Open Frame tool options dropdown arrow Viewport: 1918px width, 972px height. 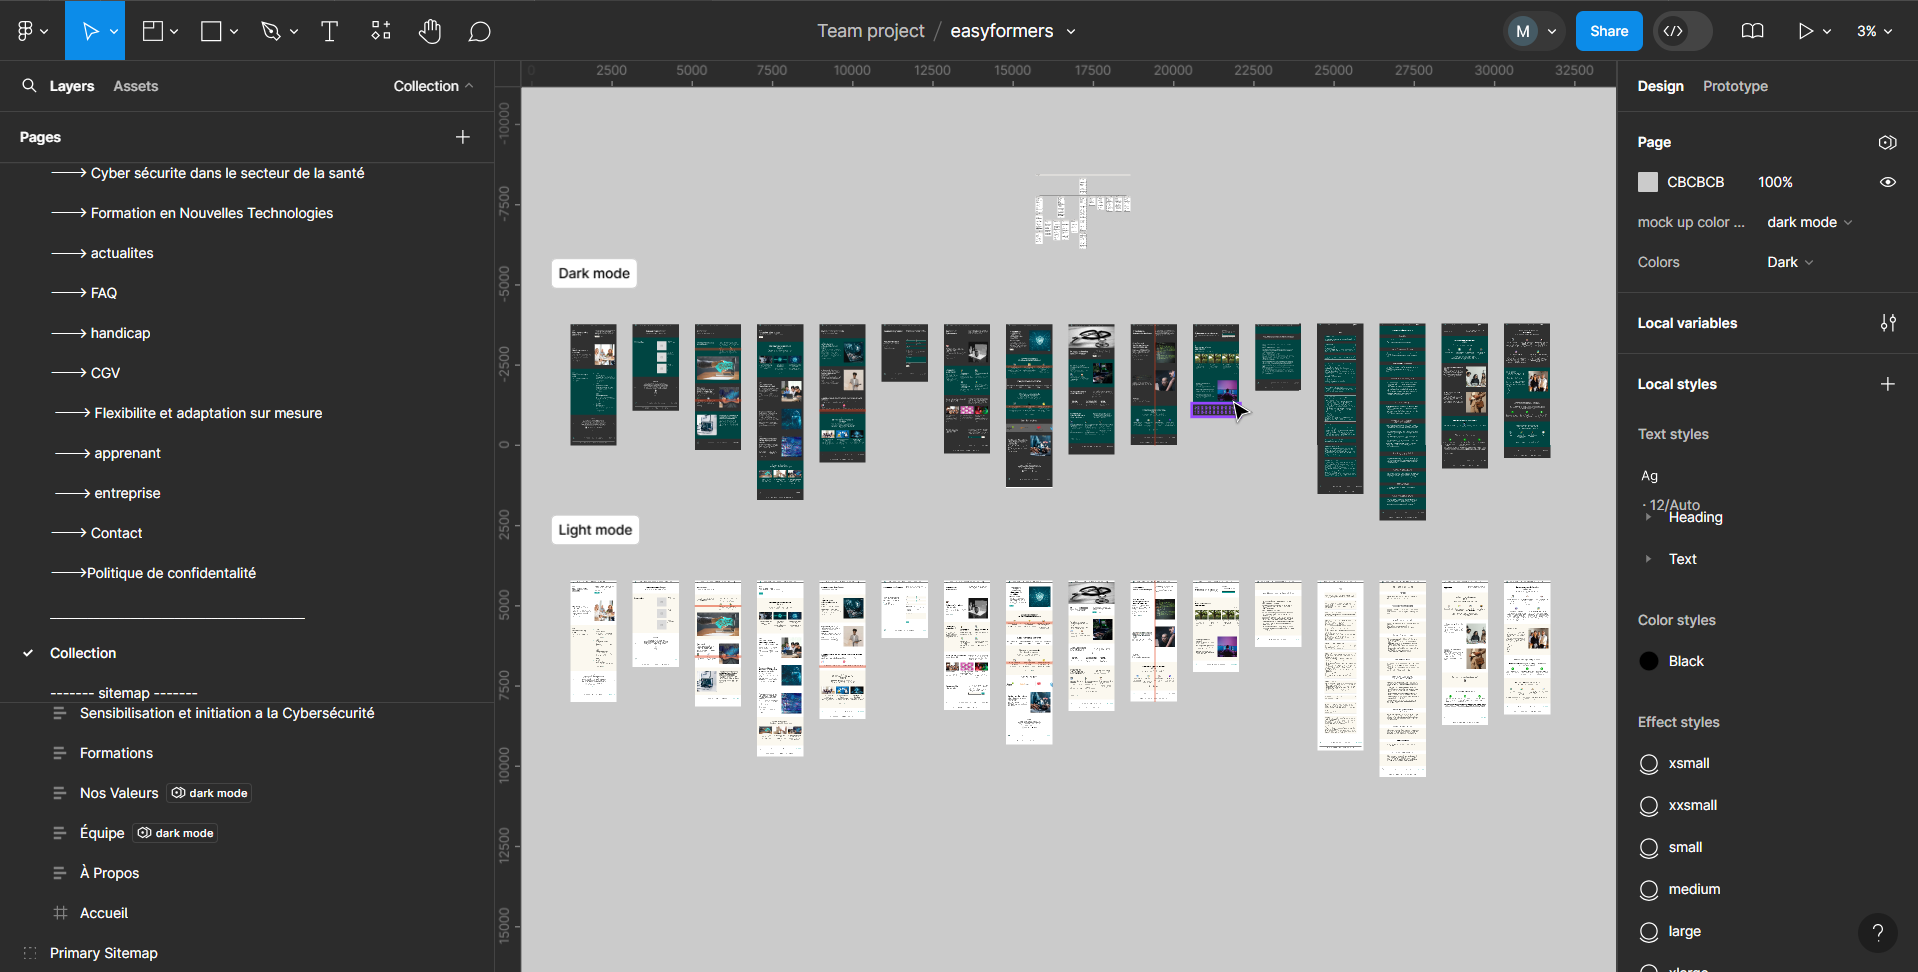174,32
